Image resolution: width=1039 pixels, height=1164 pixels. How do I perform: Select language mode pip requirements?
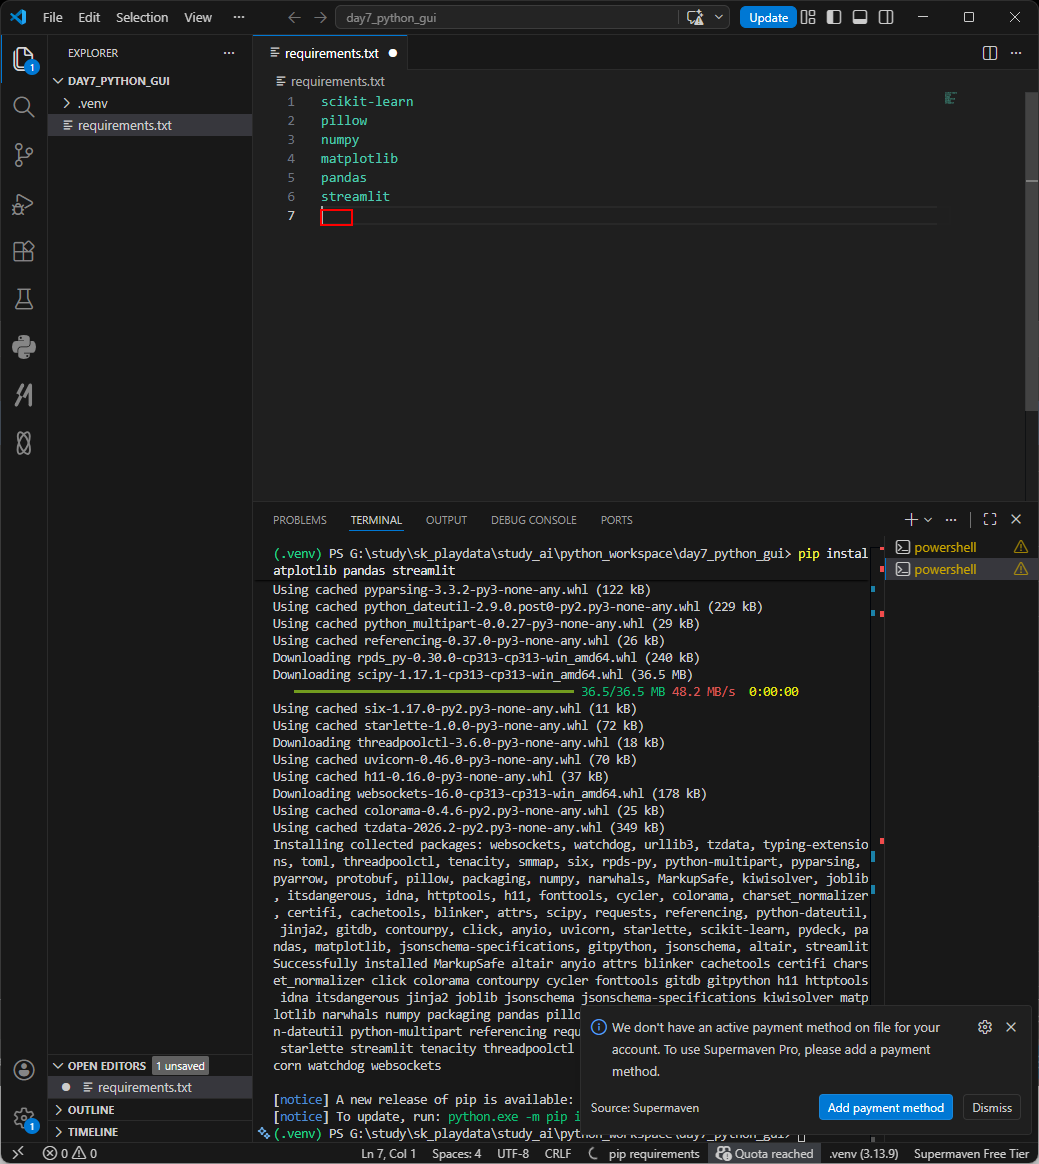[x=654, y=1154]
